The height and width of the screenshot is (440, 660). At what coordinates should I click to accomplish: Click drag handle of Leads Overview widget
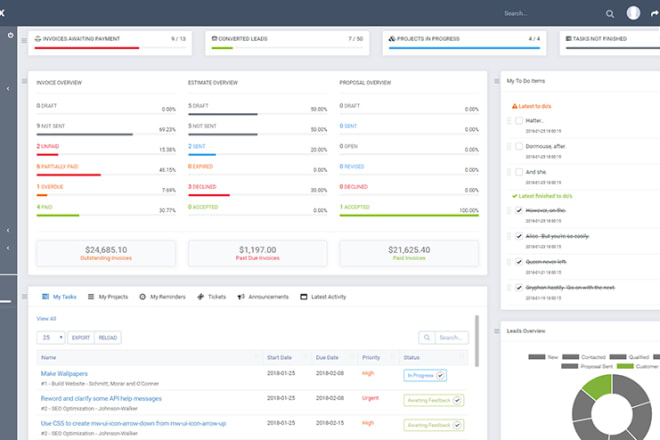point(497,331)
